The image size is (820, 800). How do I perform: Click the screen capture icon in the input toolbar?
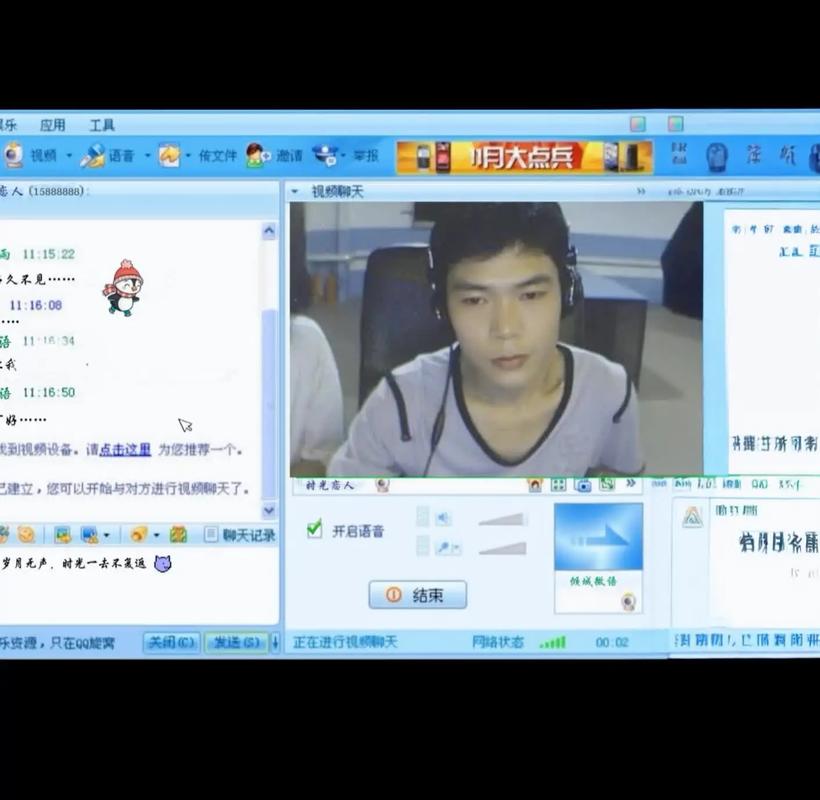point(89,534)
